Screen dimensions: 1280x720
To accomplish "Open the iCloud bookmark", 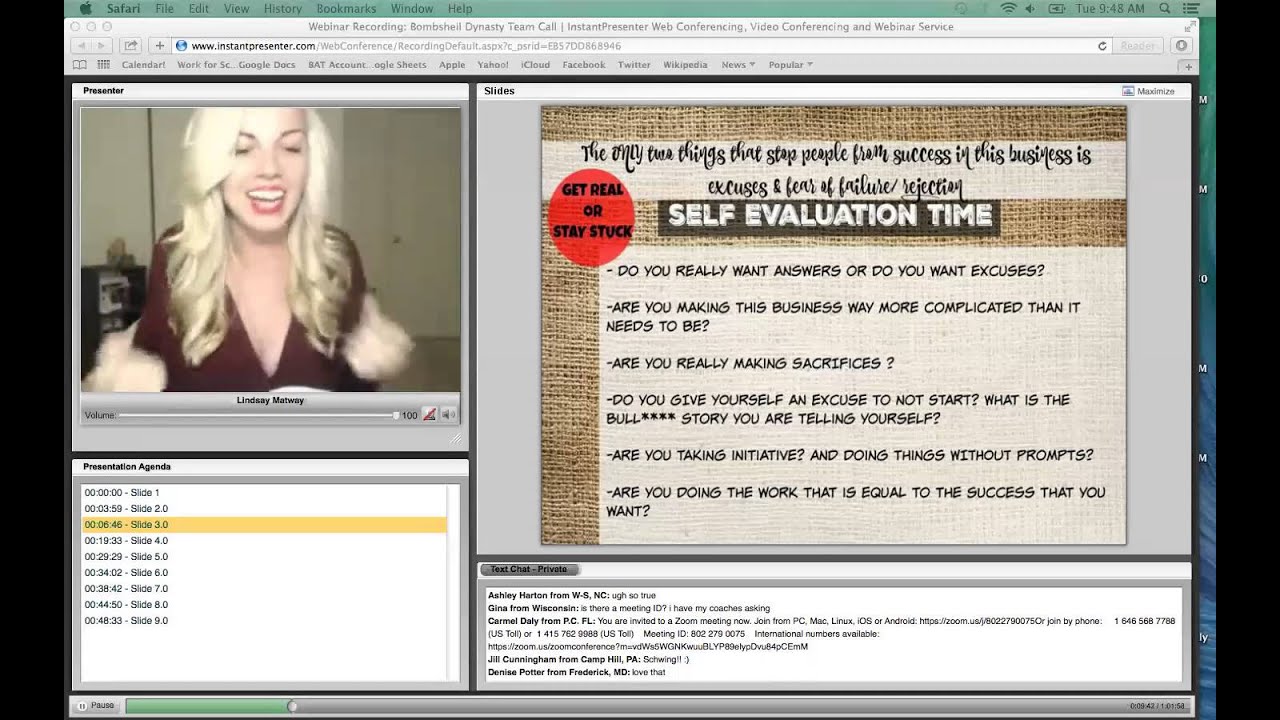I will click(x=535, y=65).
